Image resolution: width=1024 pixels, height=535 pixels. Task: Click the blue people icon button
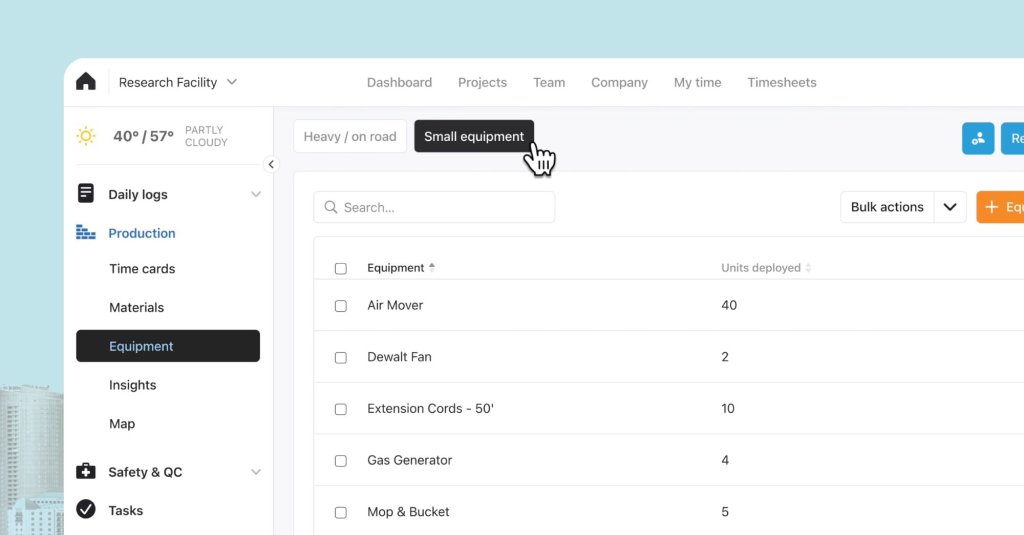(978, 138)
